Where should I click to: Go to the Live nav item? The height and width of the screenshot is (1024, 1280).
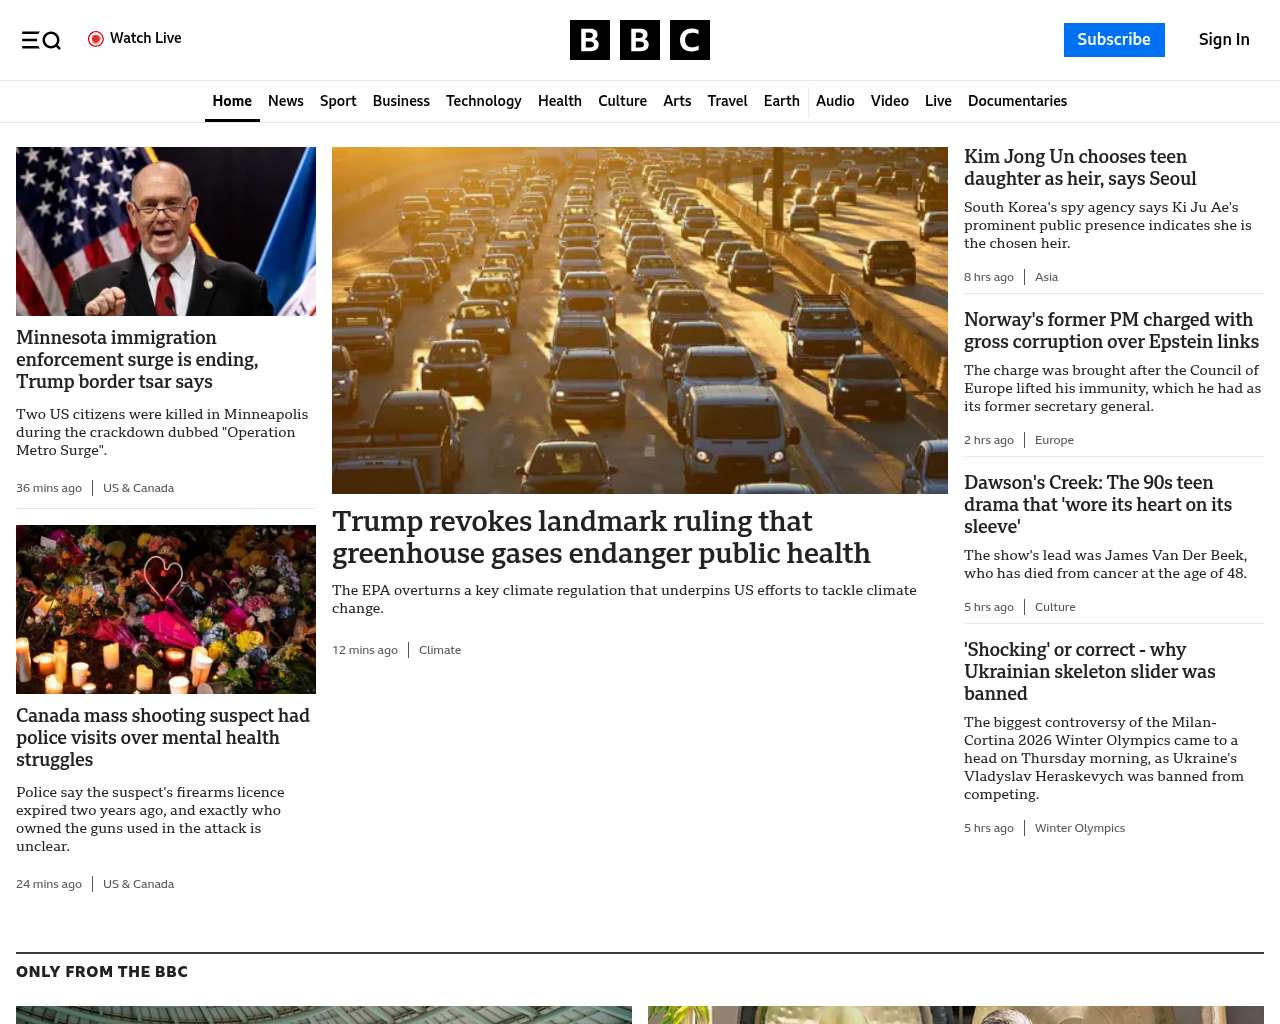click(x=938, y=101)
